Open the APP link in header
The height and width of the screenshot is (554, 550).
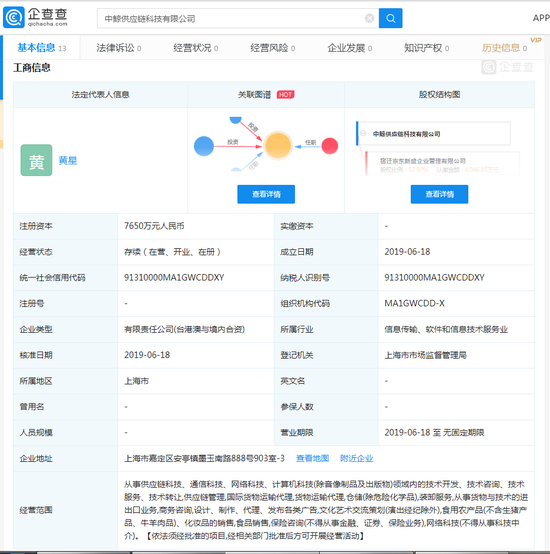[541, 18]
